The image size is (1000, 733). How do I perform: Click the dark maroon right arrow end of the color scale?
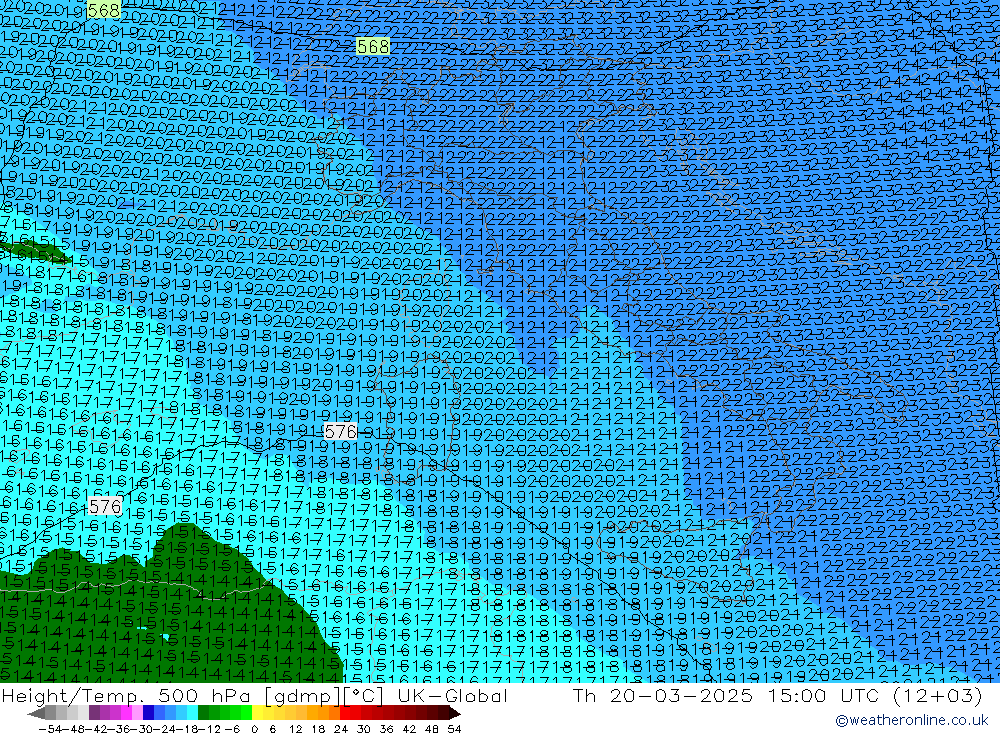click(455, 714)
